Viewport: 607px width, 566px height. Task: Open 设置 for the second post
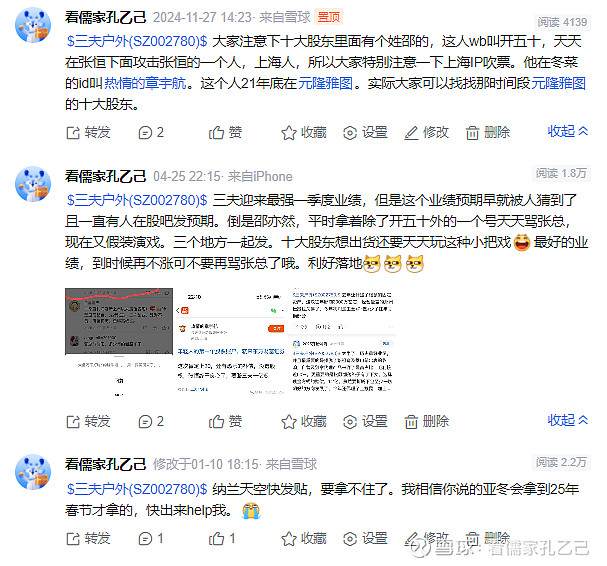coord(365,422)
